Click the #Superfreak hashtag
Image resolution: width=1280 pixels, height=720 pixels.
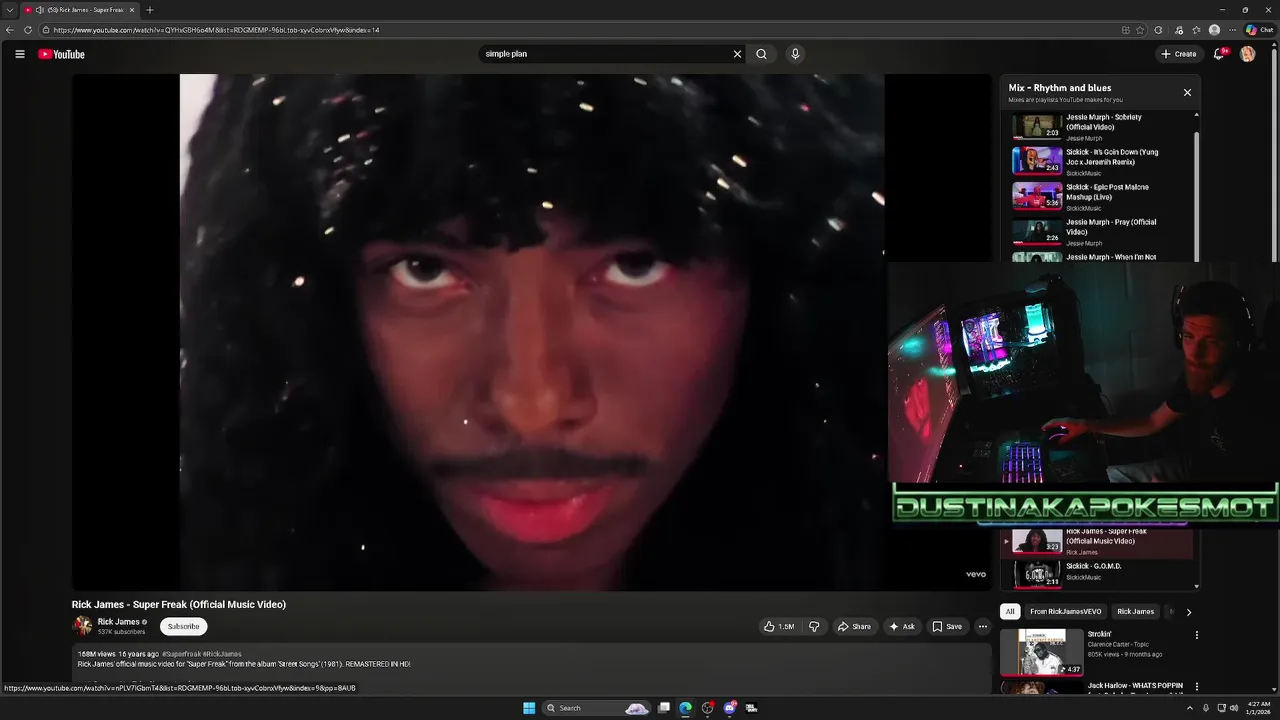coord(181,654)
